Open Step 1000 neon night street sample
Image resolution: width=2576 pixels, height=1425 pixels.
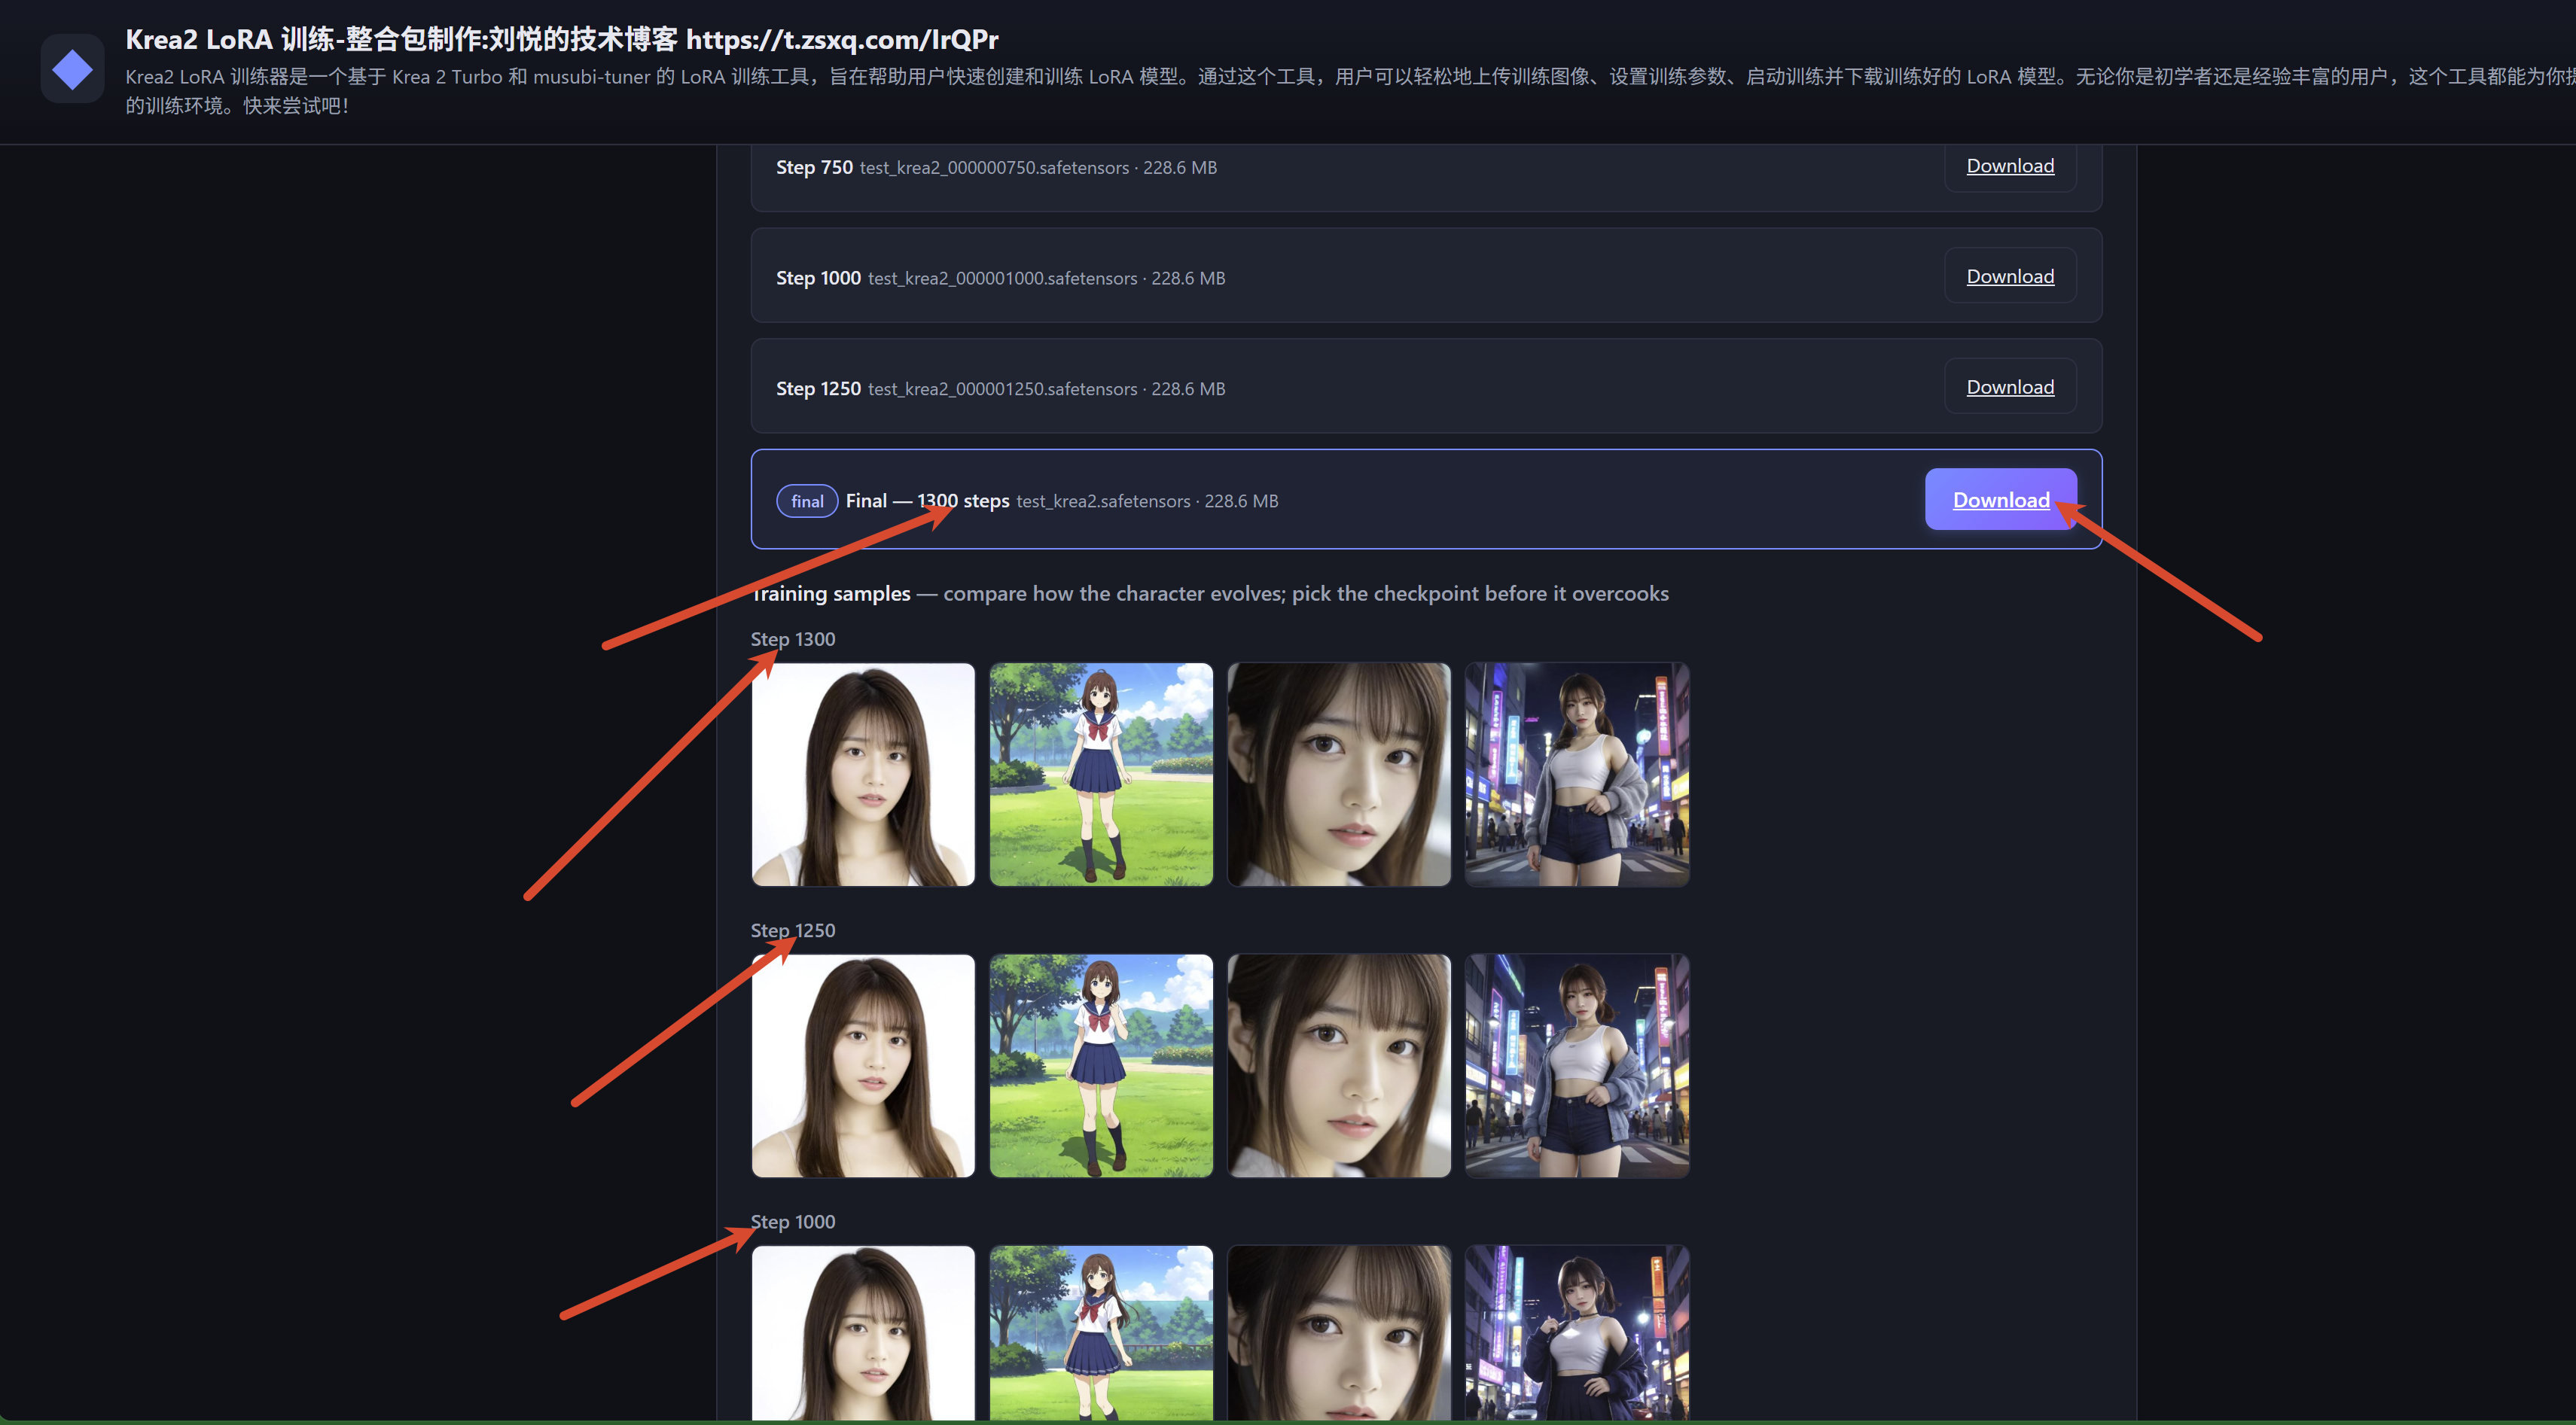pyautogui.click(x=1577, y=1332)
